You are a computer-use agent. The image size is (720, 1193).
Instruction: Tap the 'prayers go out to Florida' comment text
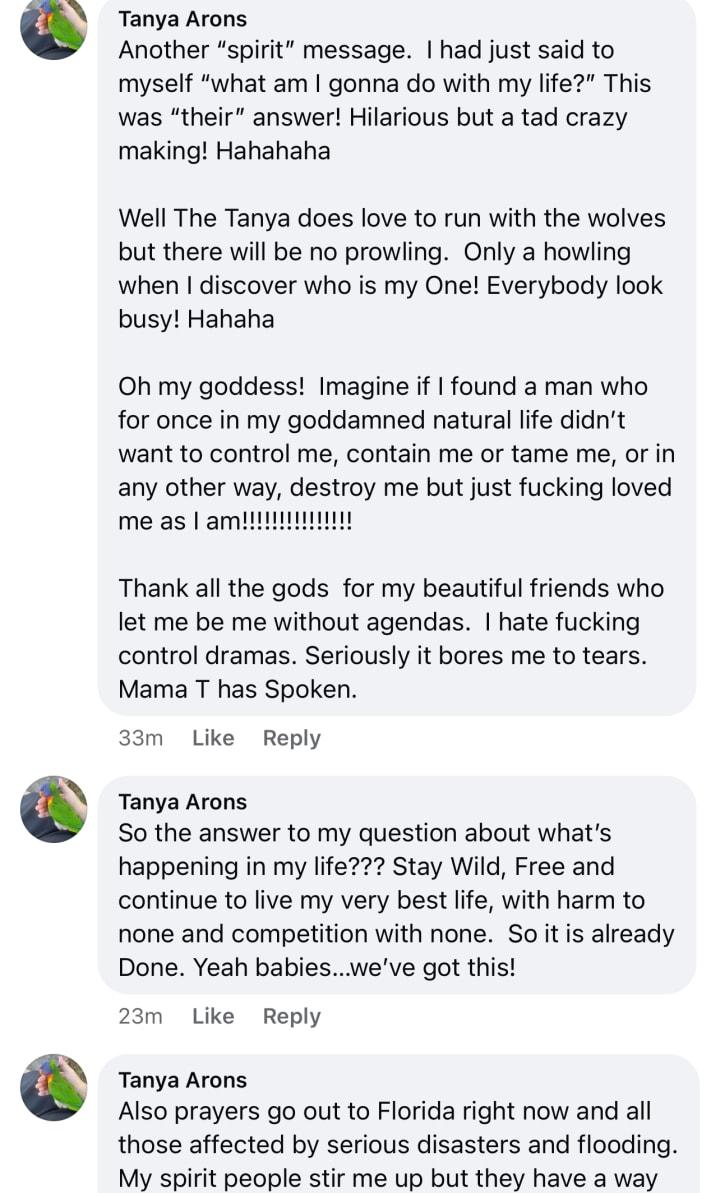pyautogui.click(x=395, y=1128)
